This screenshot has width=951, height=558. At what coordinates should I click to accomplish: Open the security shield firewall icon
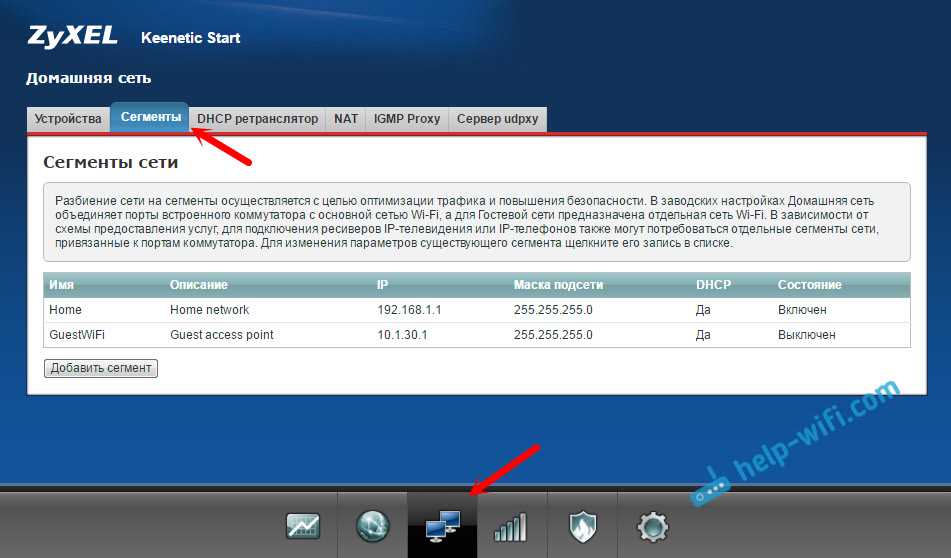[582, 526]
